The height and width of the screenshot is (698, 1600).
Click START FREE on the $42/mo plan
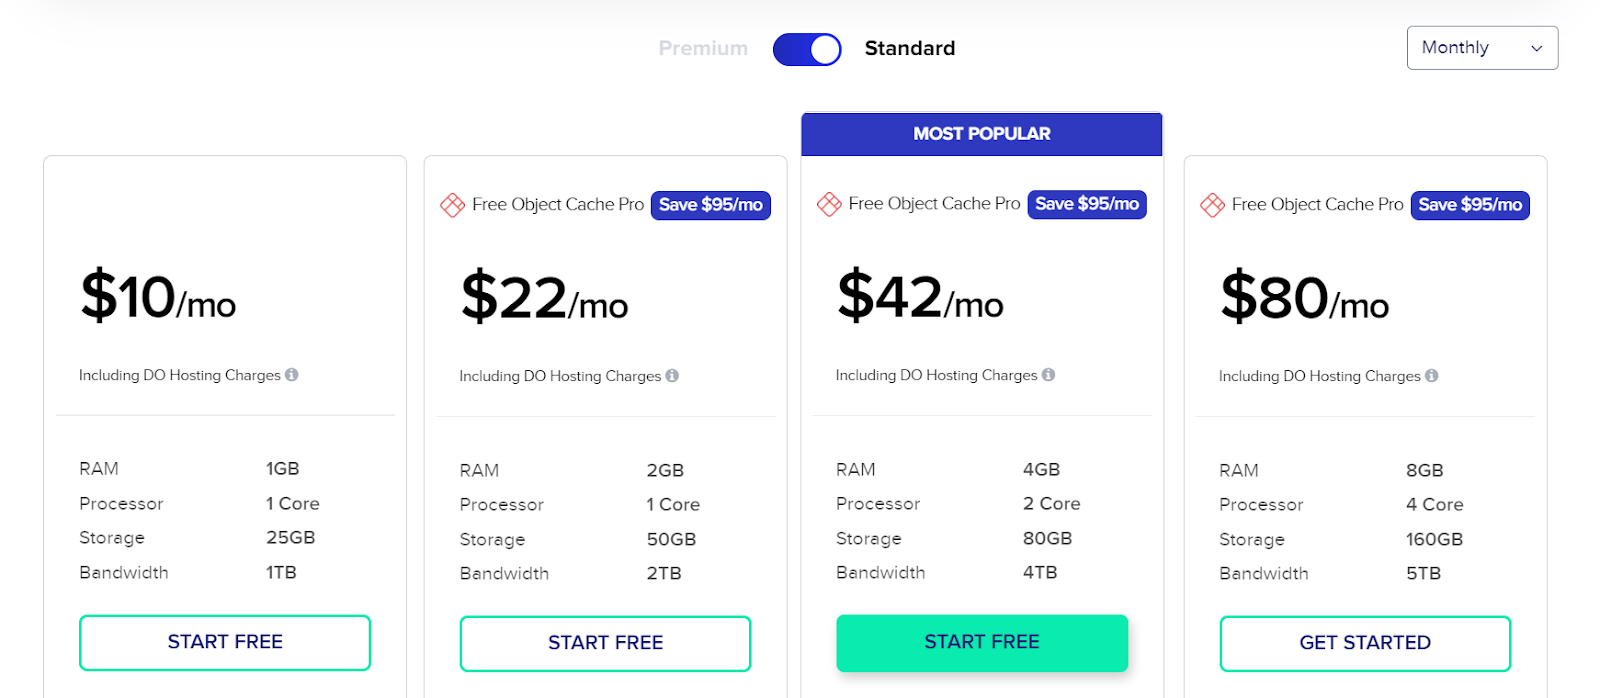click(982, 642)
